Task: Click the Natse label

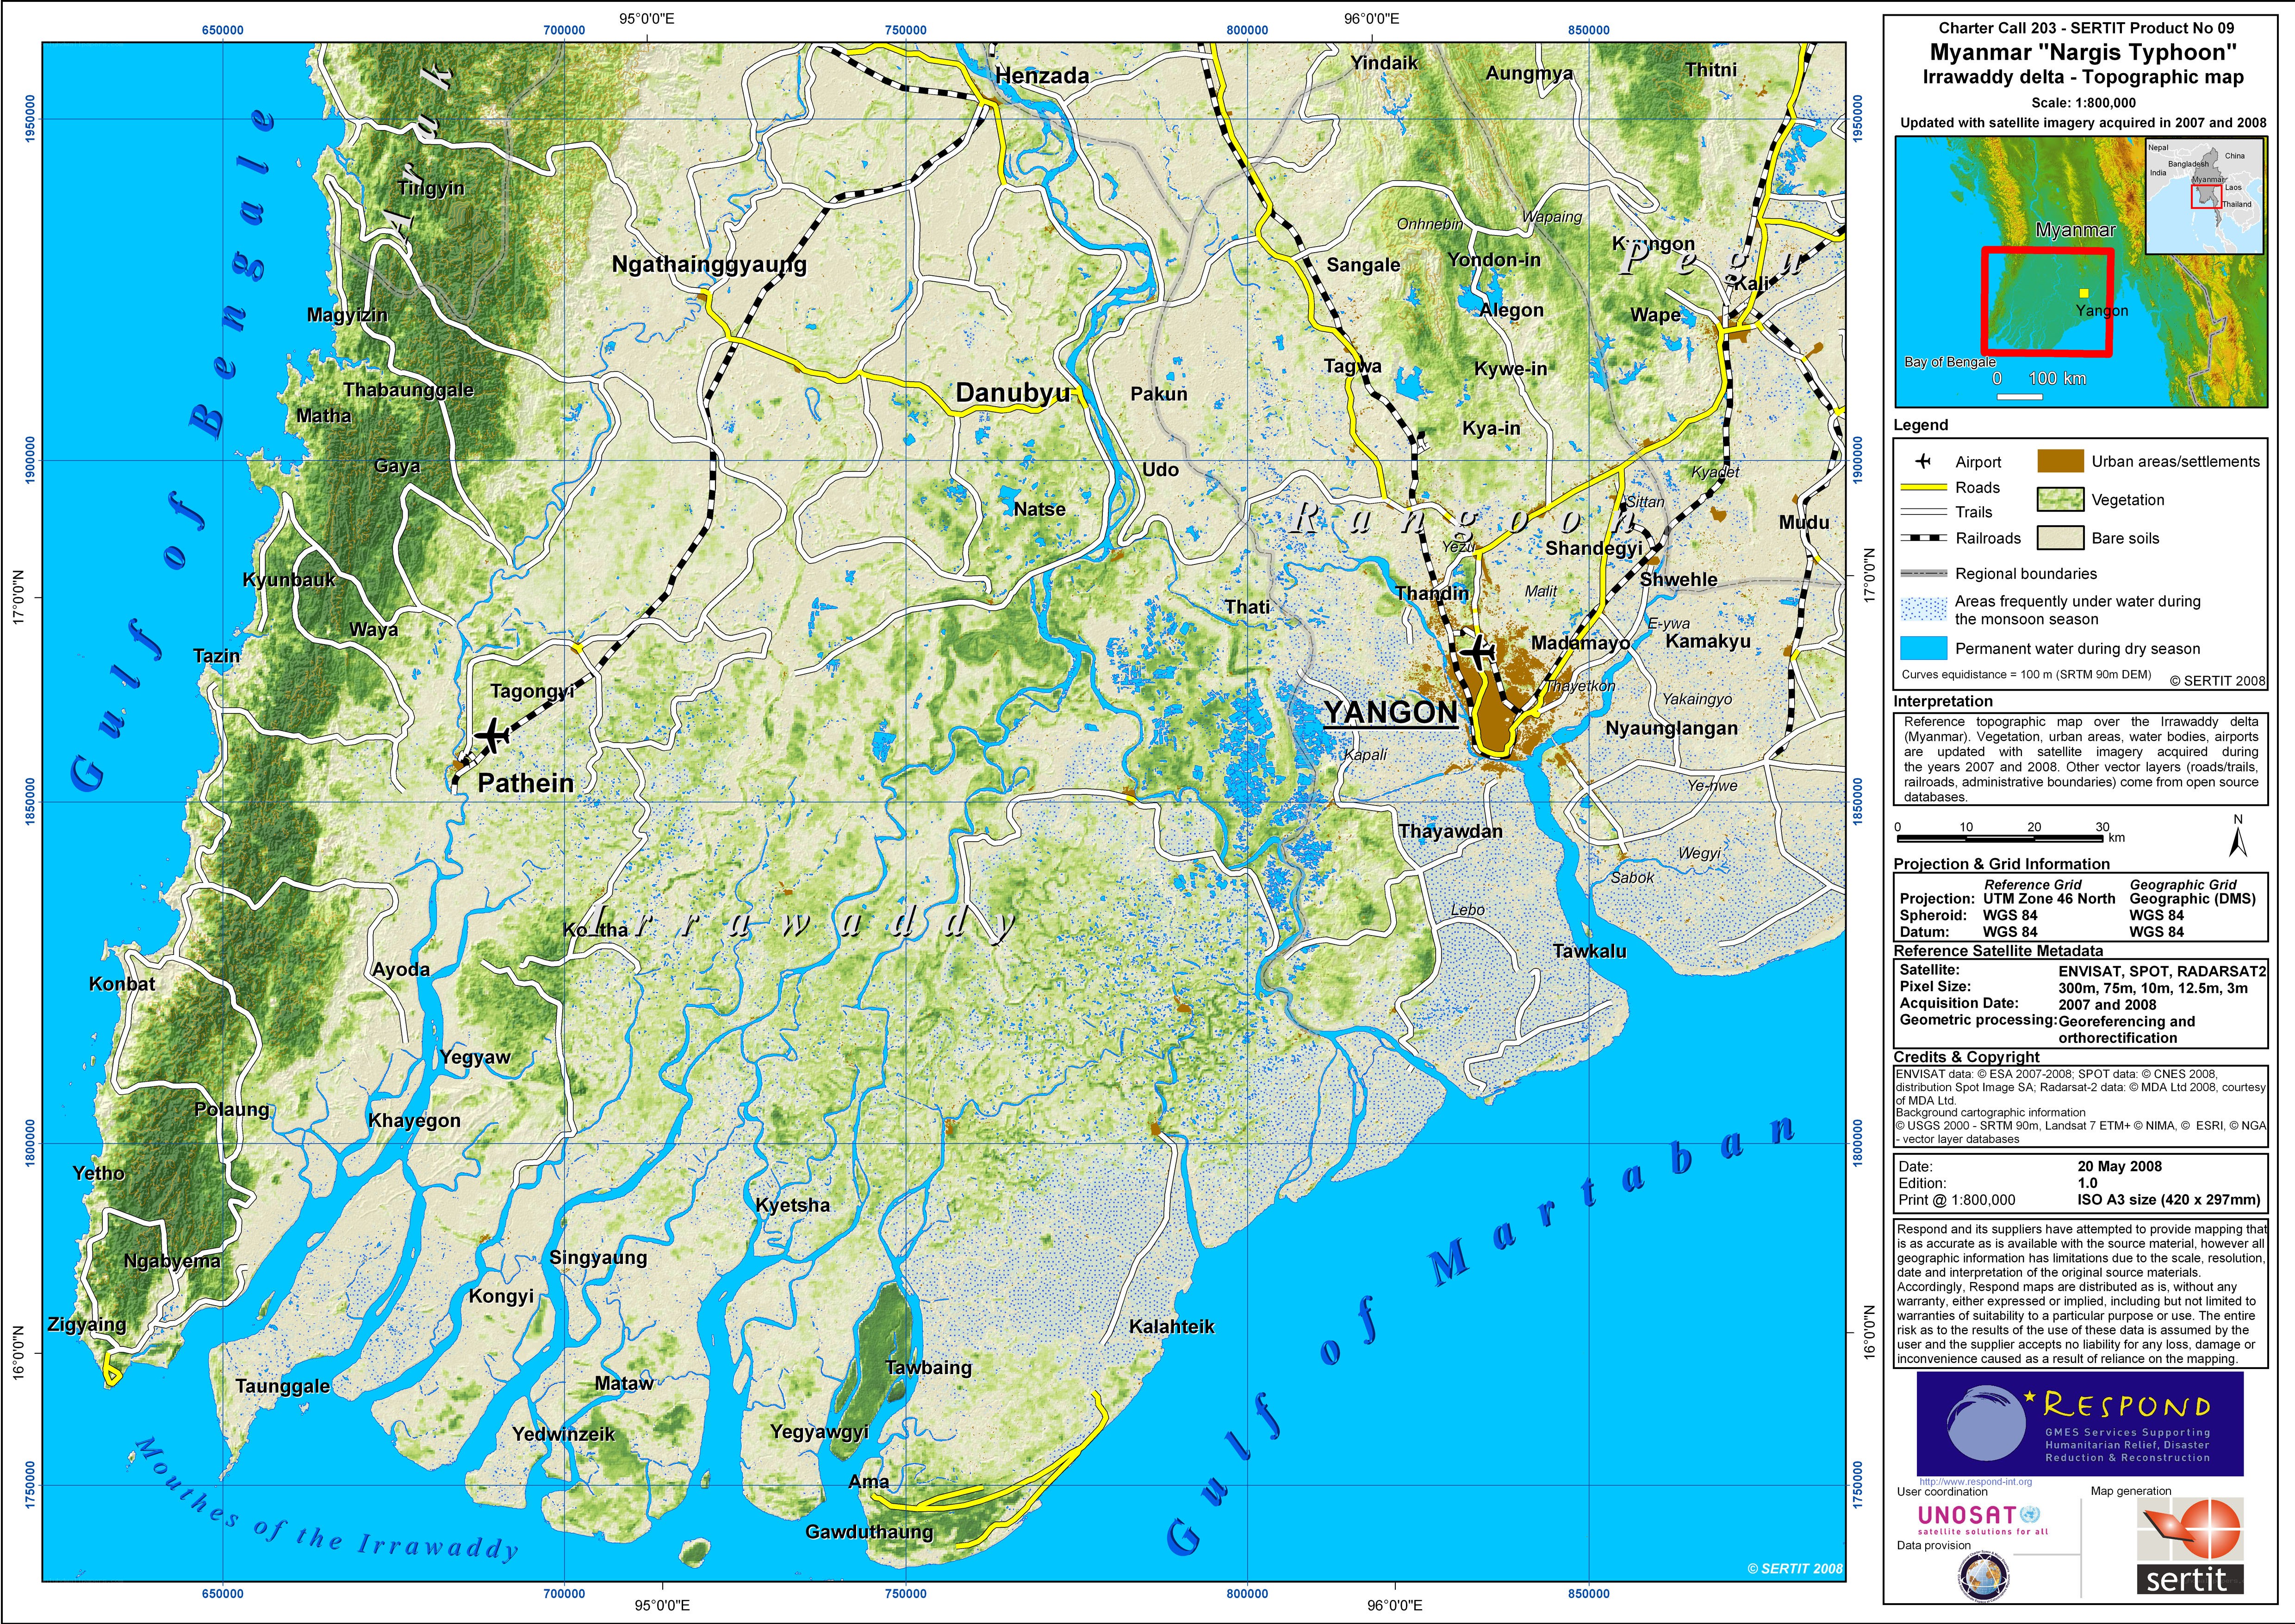Action: click(1039, 509)
